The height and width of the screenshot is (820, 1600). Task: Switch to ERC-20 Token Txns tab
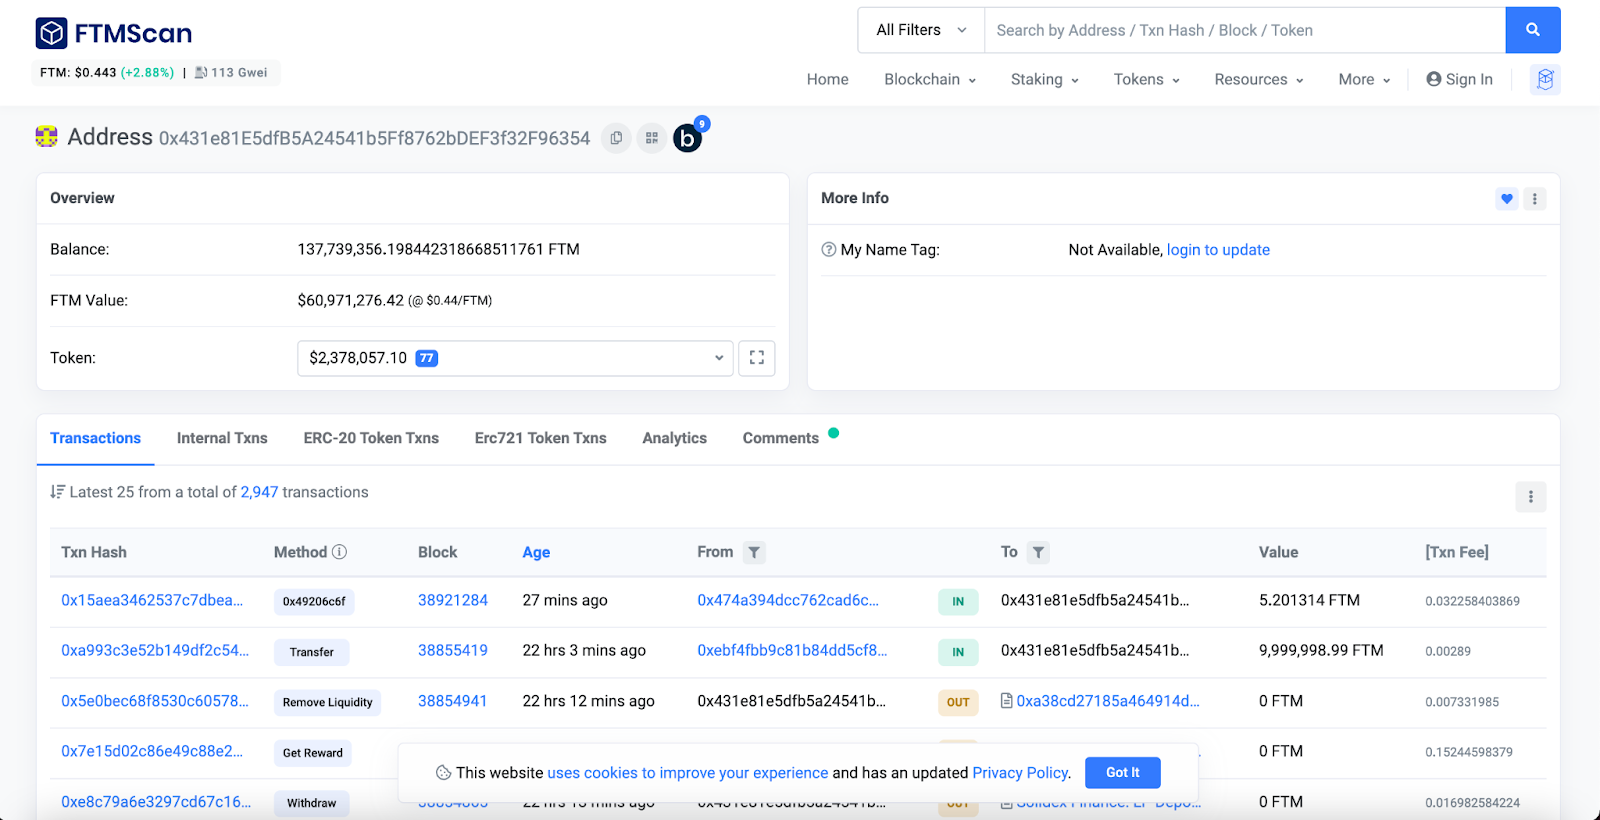(371, 438)
